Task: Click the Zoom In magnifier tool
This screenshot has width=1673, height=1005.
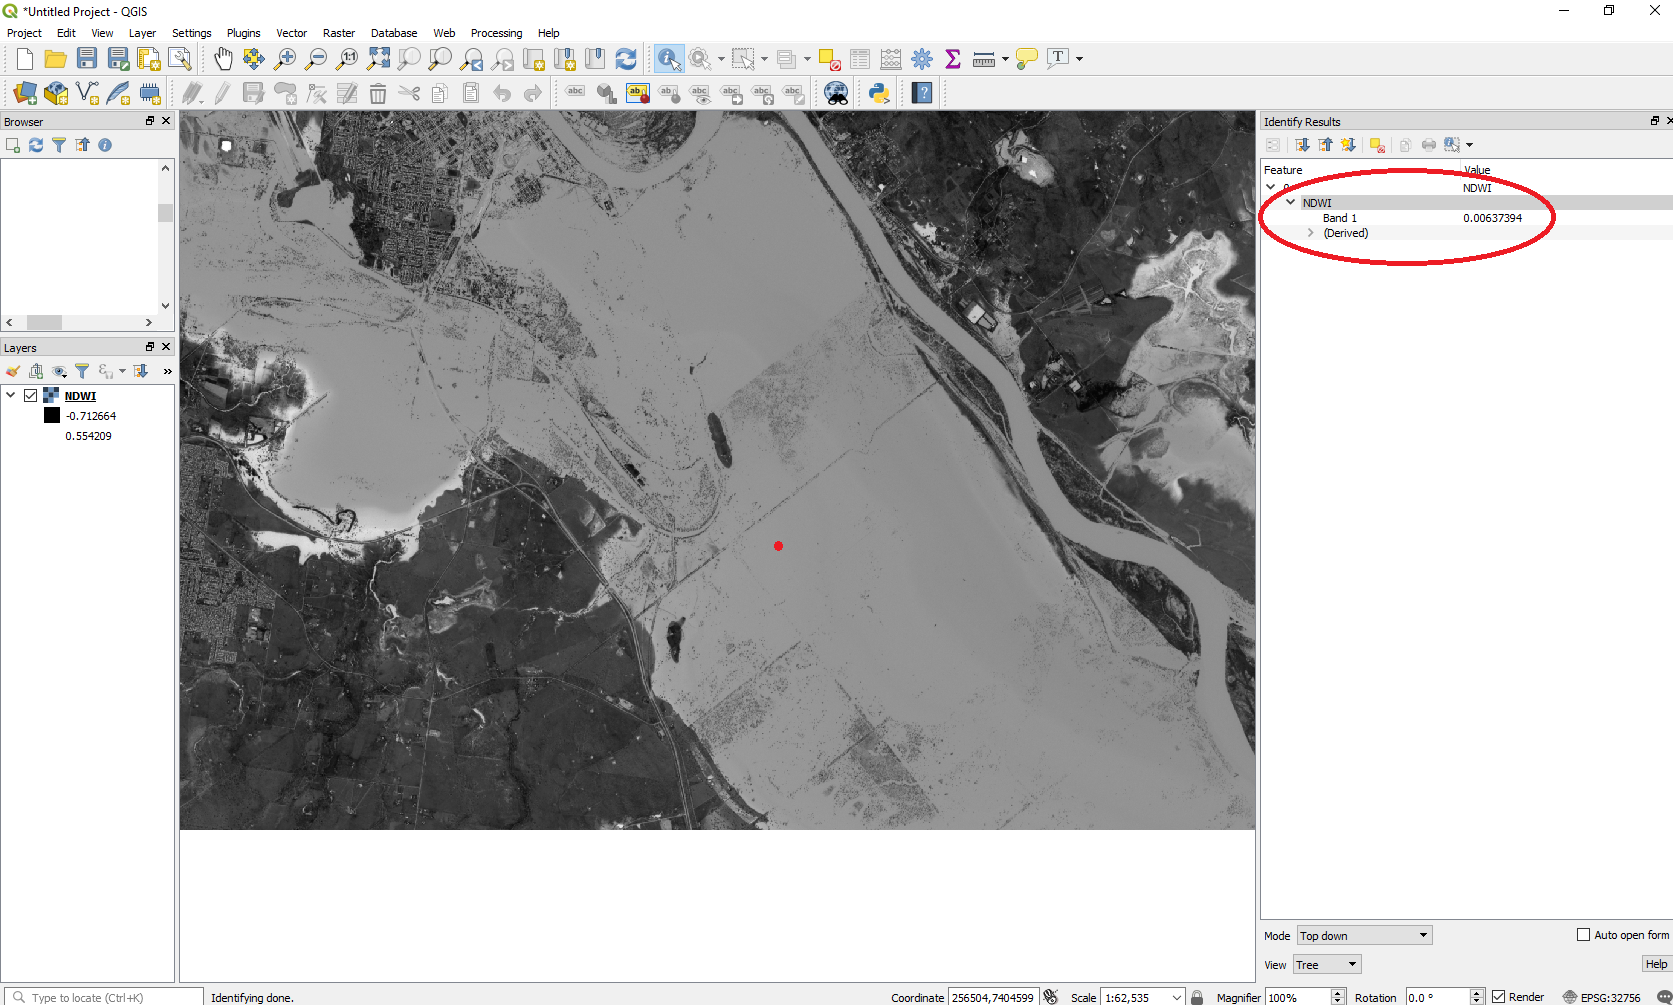Action: [285, 59]
